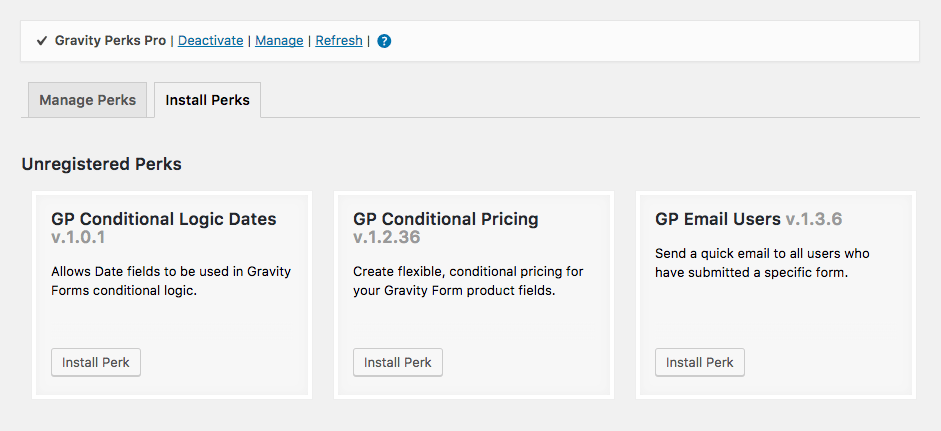Click the GP Email Users title
The width and height of the screenshot is (941, 431).
coord(718,219)
